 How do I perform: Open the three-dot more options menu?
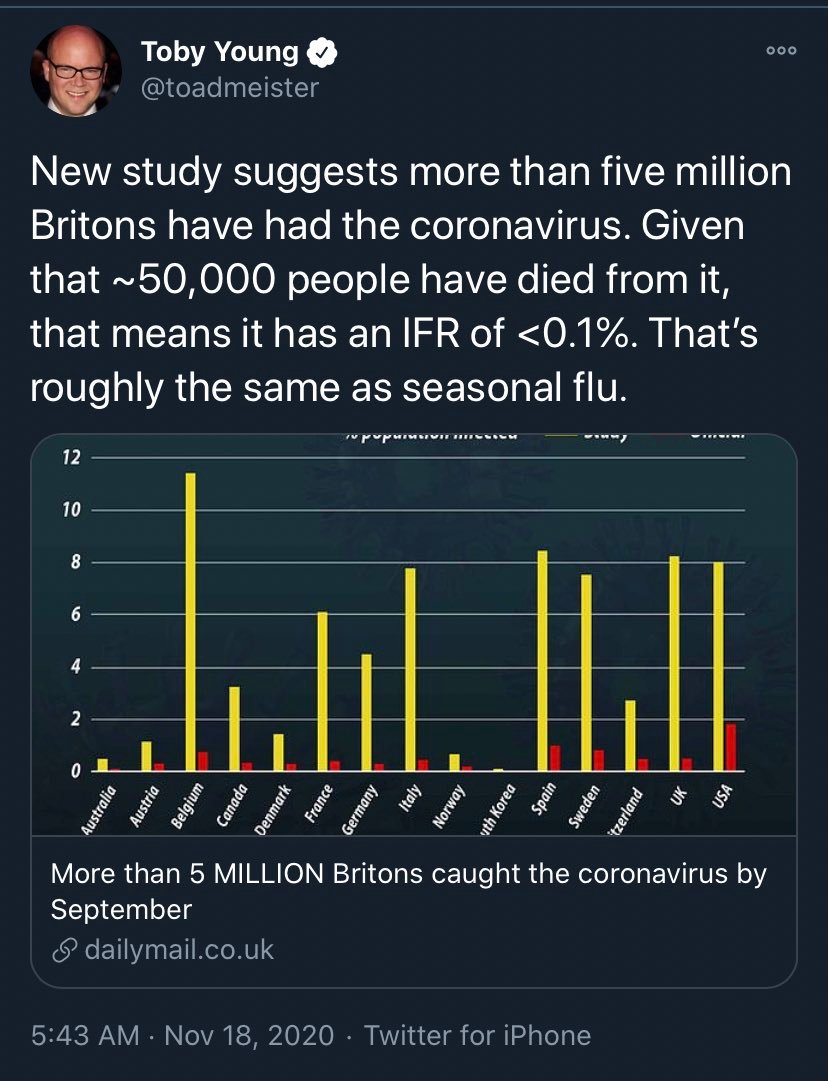click(779, 51)
